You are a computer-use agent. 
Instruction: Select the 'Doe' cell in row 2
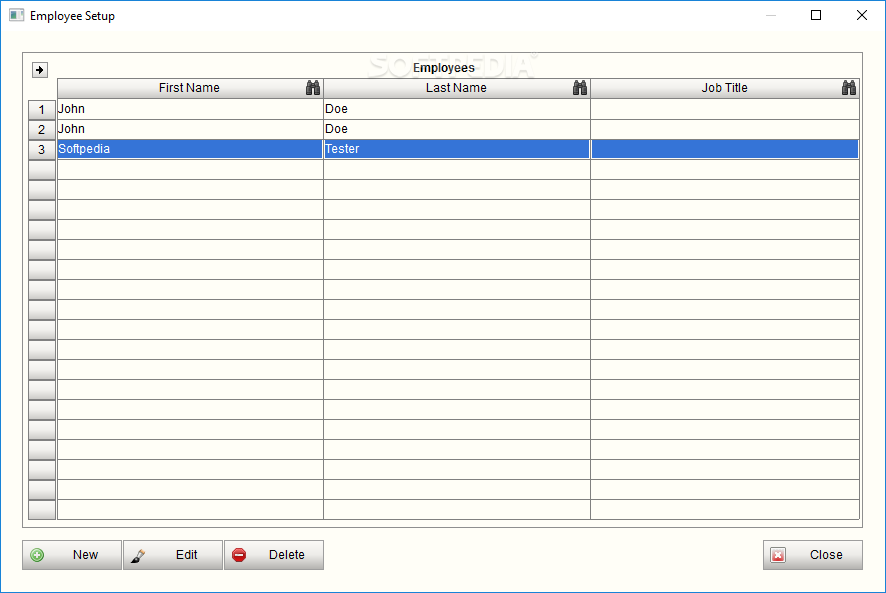point(457,129)
